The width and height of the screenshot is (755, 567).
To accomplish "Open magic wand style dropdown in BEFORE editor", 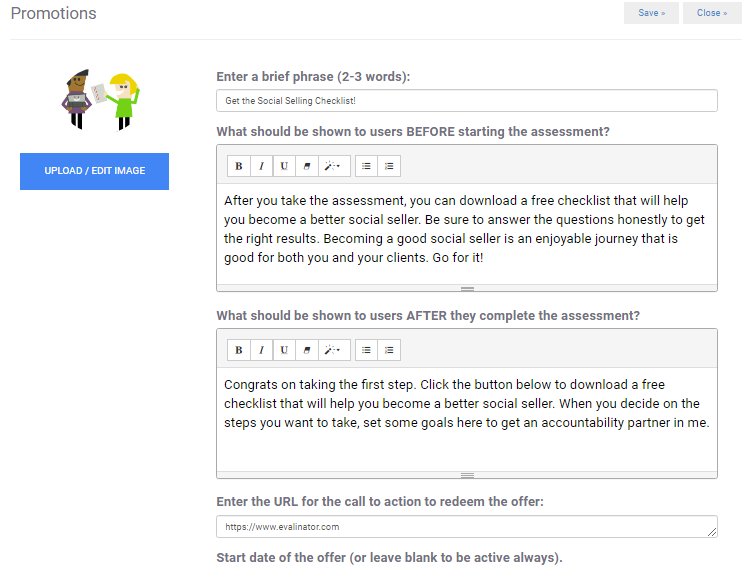I will tap(334, 166).
